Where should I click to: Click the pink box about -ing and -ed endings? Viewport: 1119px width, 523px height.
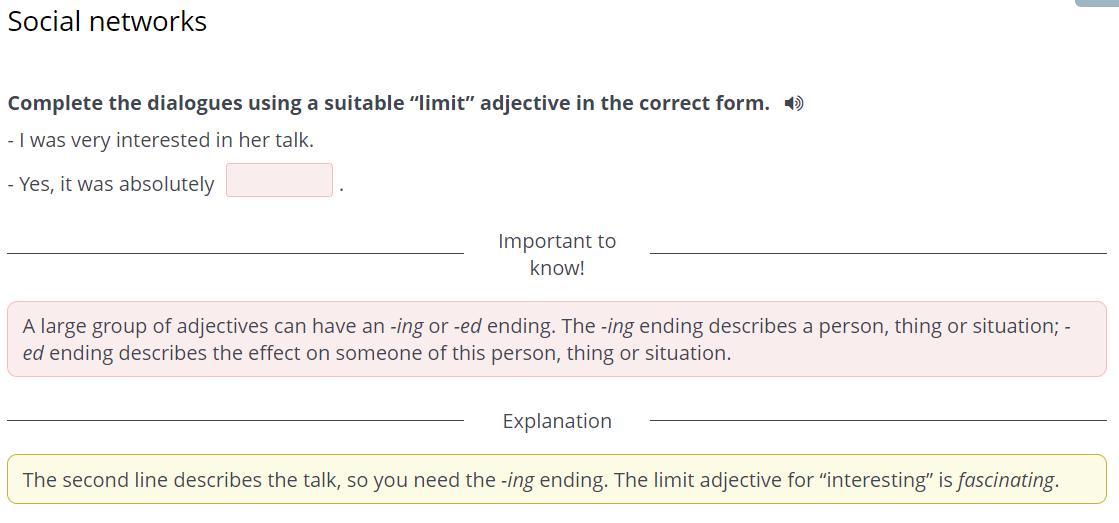click(557, 339)
